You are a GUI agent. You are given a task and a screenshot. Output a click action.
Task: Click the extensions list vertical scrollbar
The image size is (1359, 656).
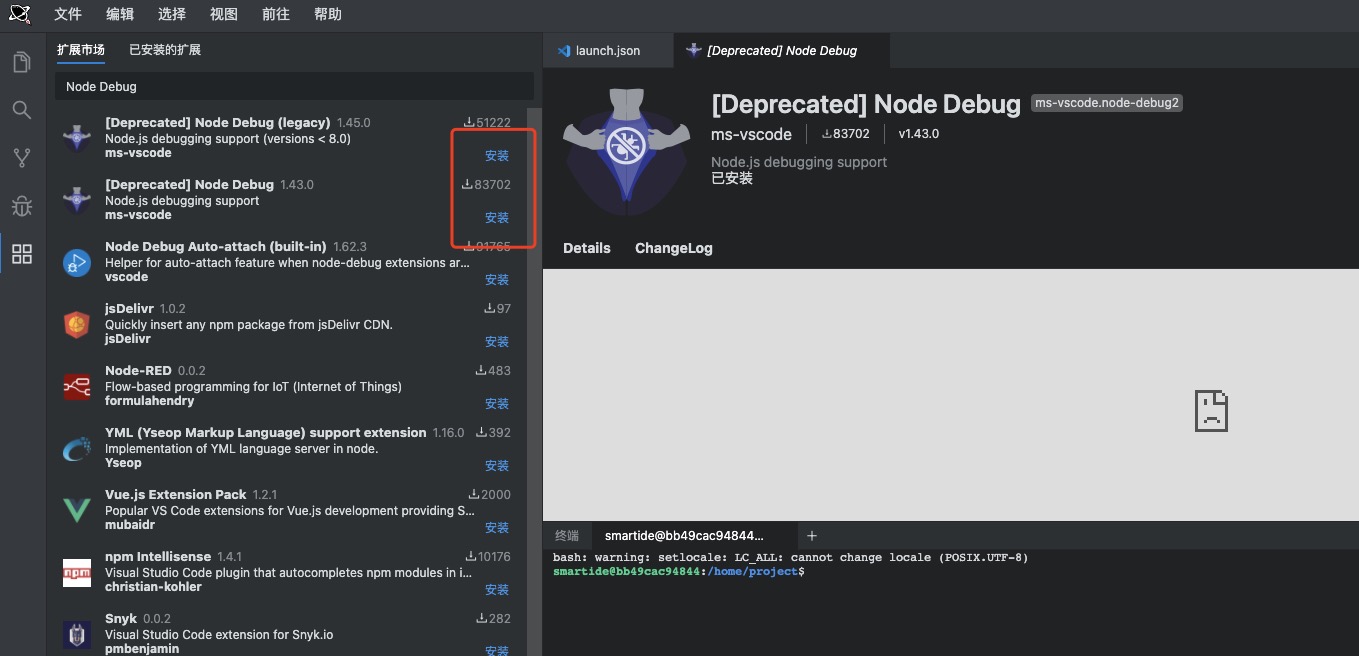(534, 380)
